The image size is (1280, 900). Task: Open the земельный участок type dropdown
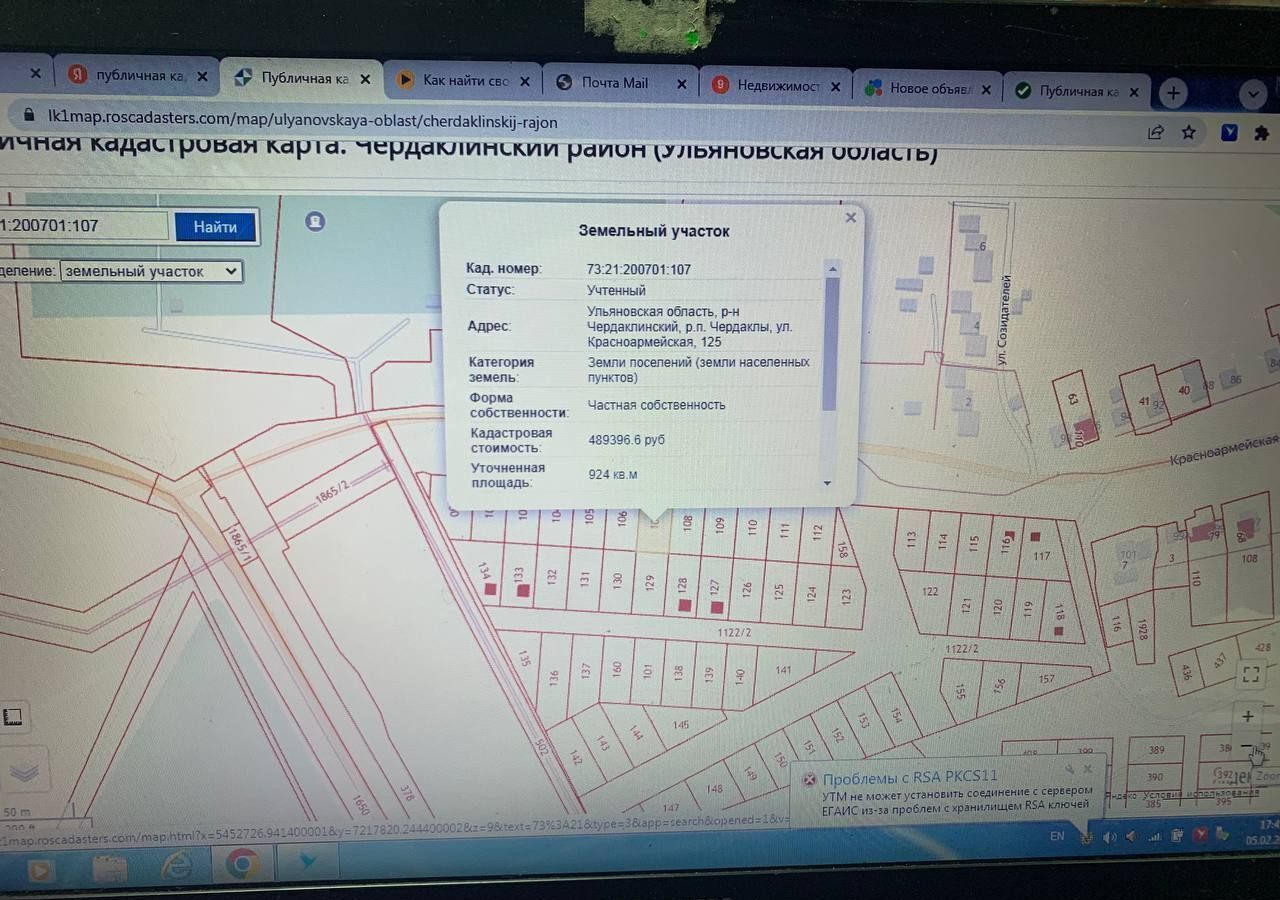(151, 271)
